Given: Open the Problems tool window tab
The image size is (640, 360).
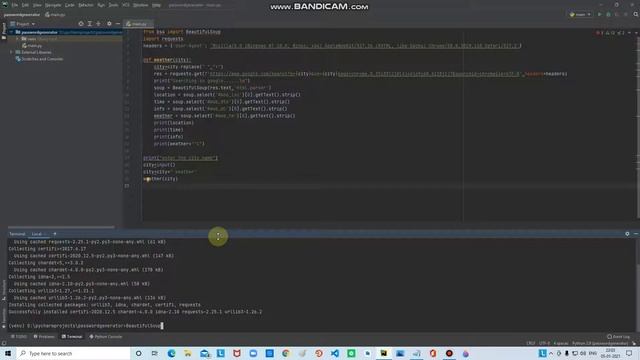Looking at the screenshot, I should tap(44, 337).
